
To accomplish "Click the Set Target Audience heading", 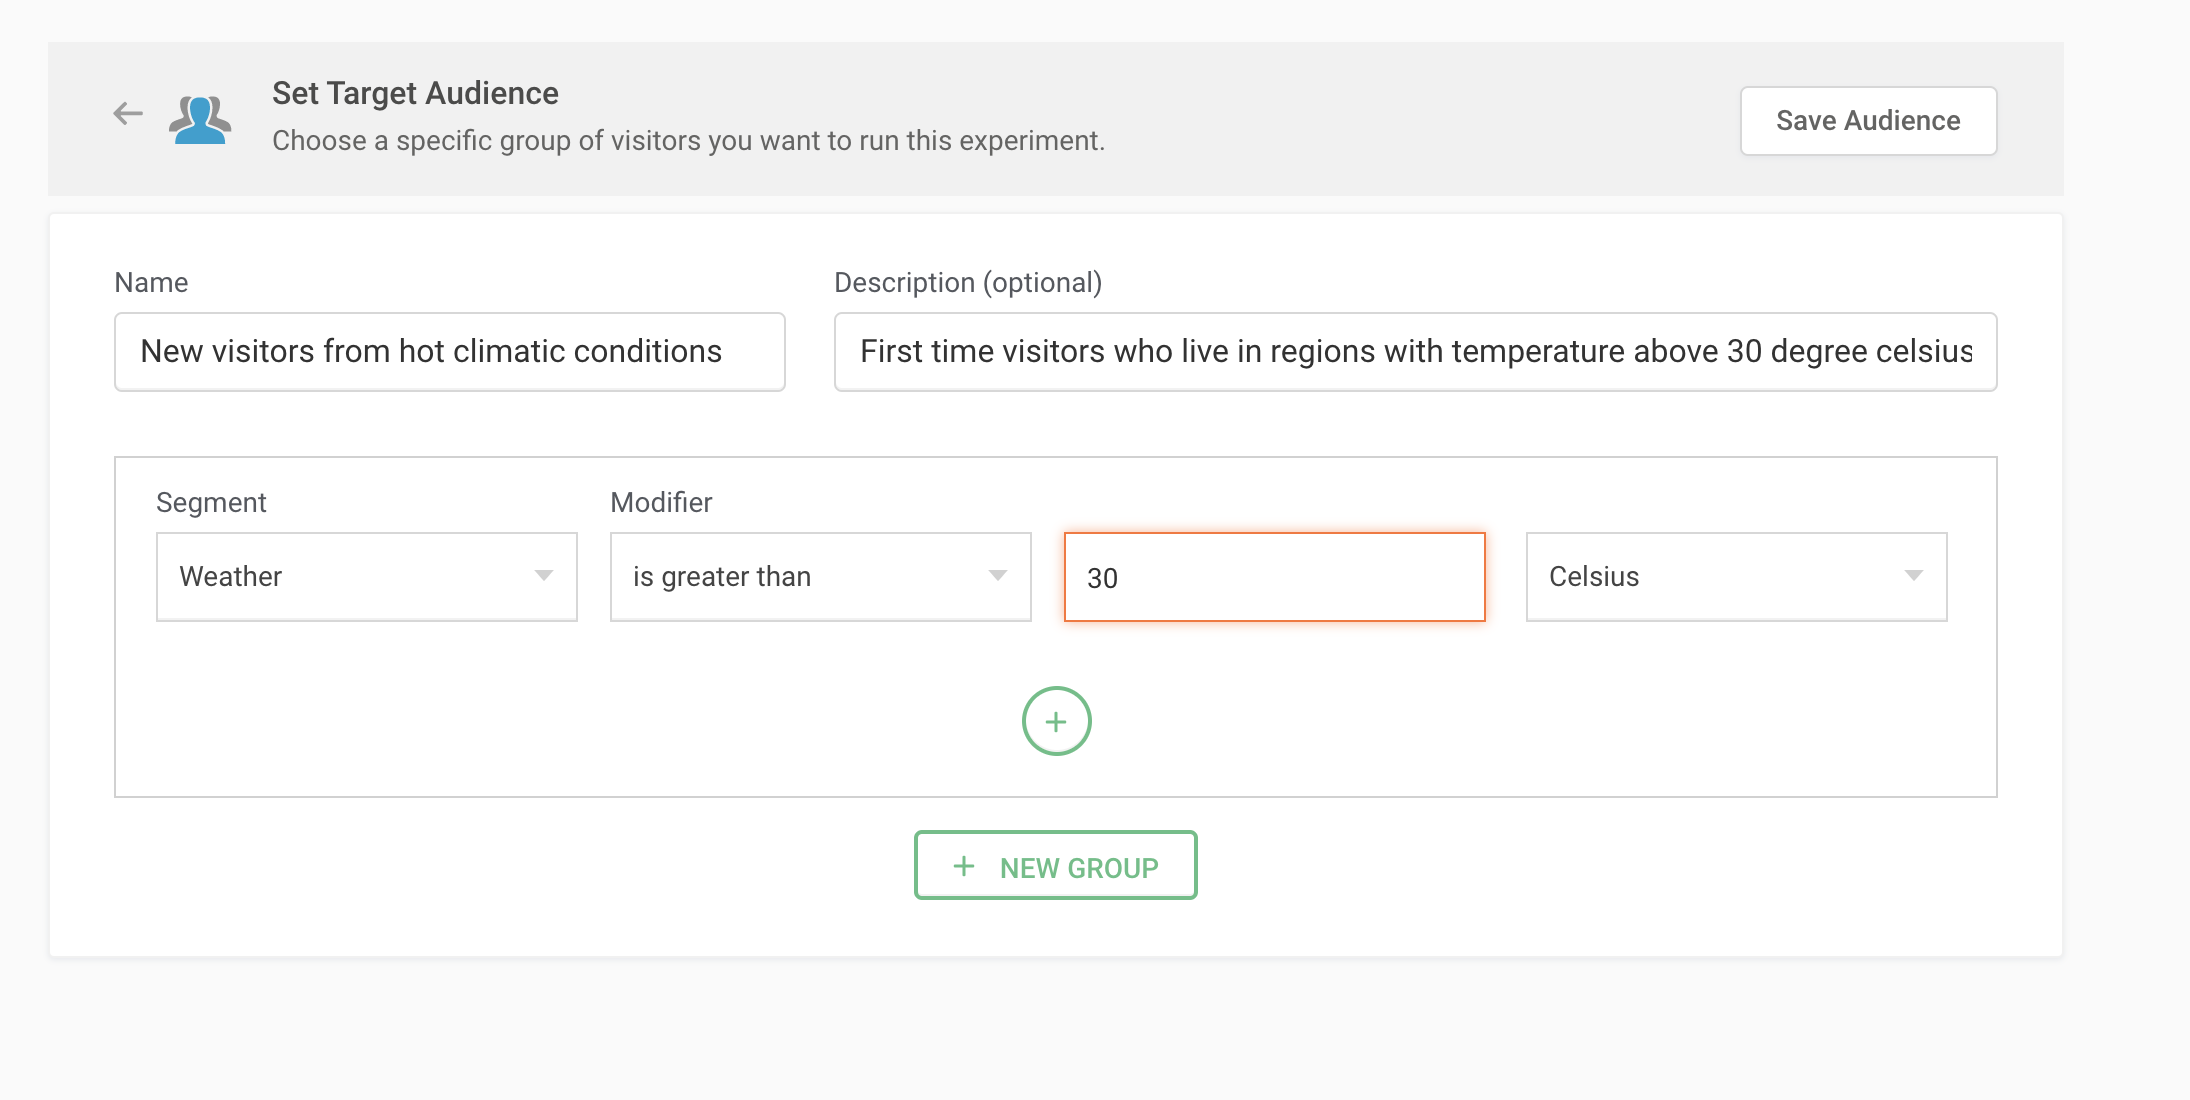I will [x=415, y=93].
